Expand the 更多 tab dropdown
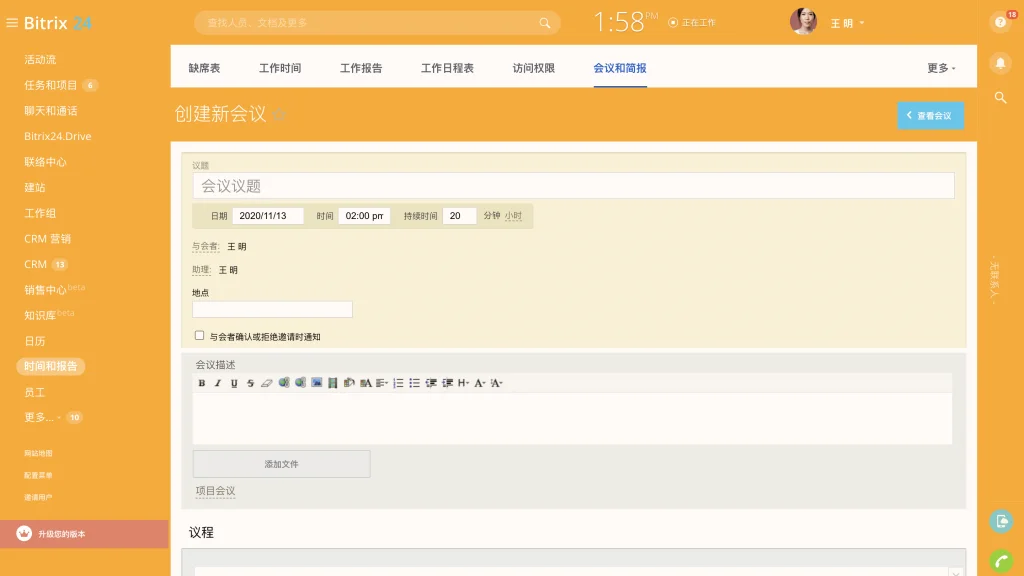Viewport: 1024px width, 576px height. pyautogui.click(x=941, y=68)
